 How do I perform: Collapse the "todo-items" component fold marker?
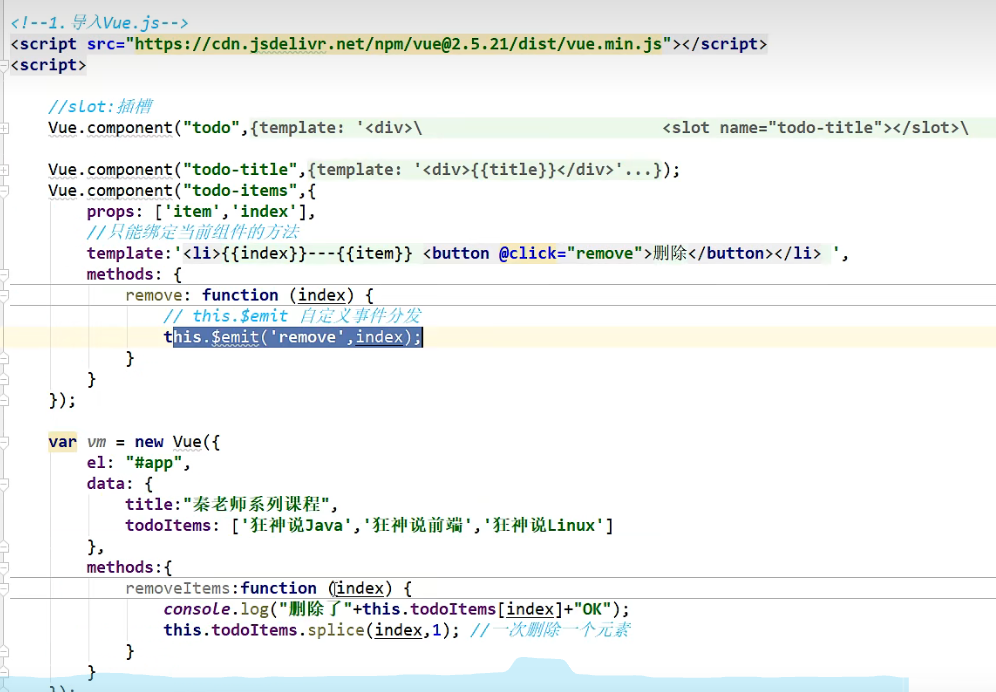coord(4,191)
